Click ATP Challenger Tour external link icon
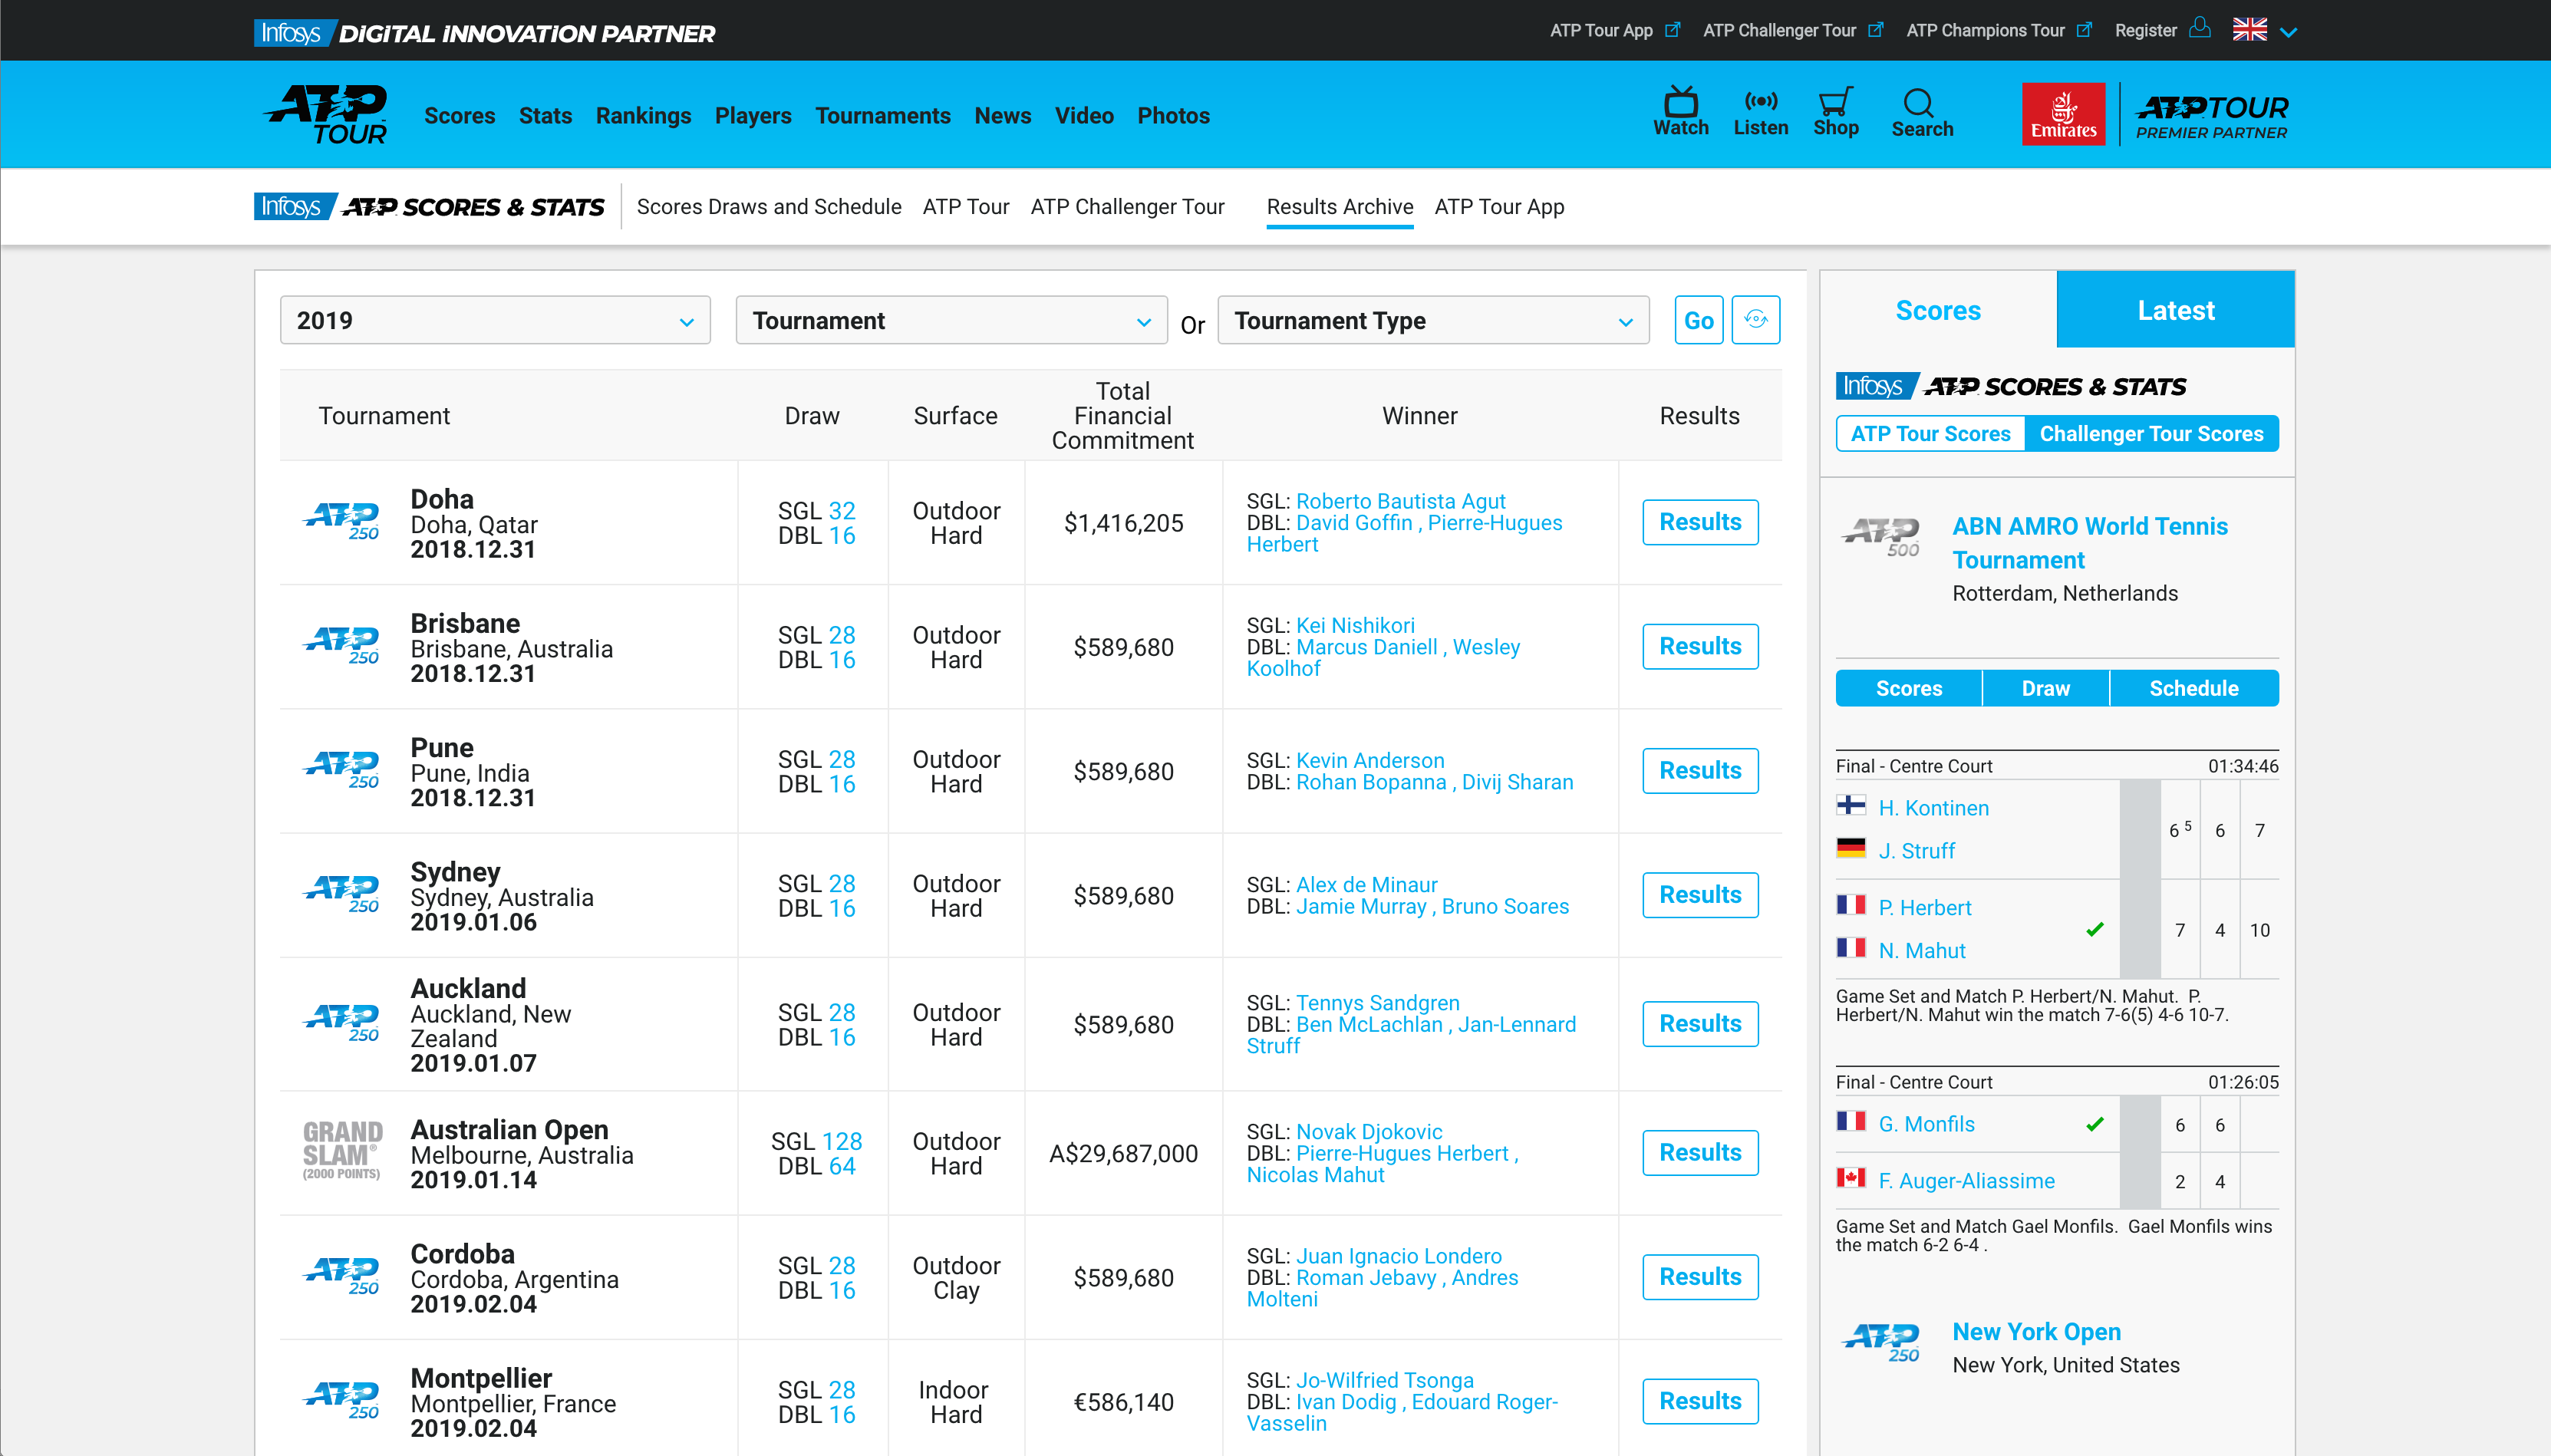This screenshot has width=2551, height=1456. pyautogui.click(x=1875, y=30)
